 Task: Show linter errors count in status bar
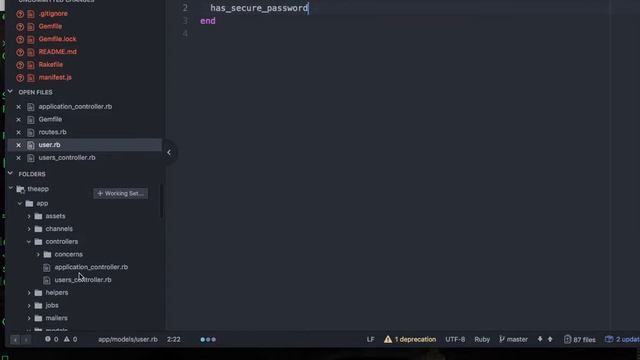(x=51, y=339)
